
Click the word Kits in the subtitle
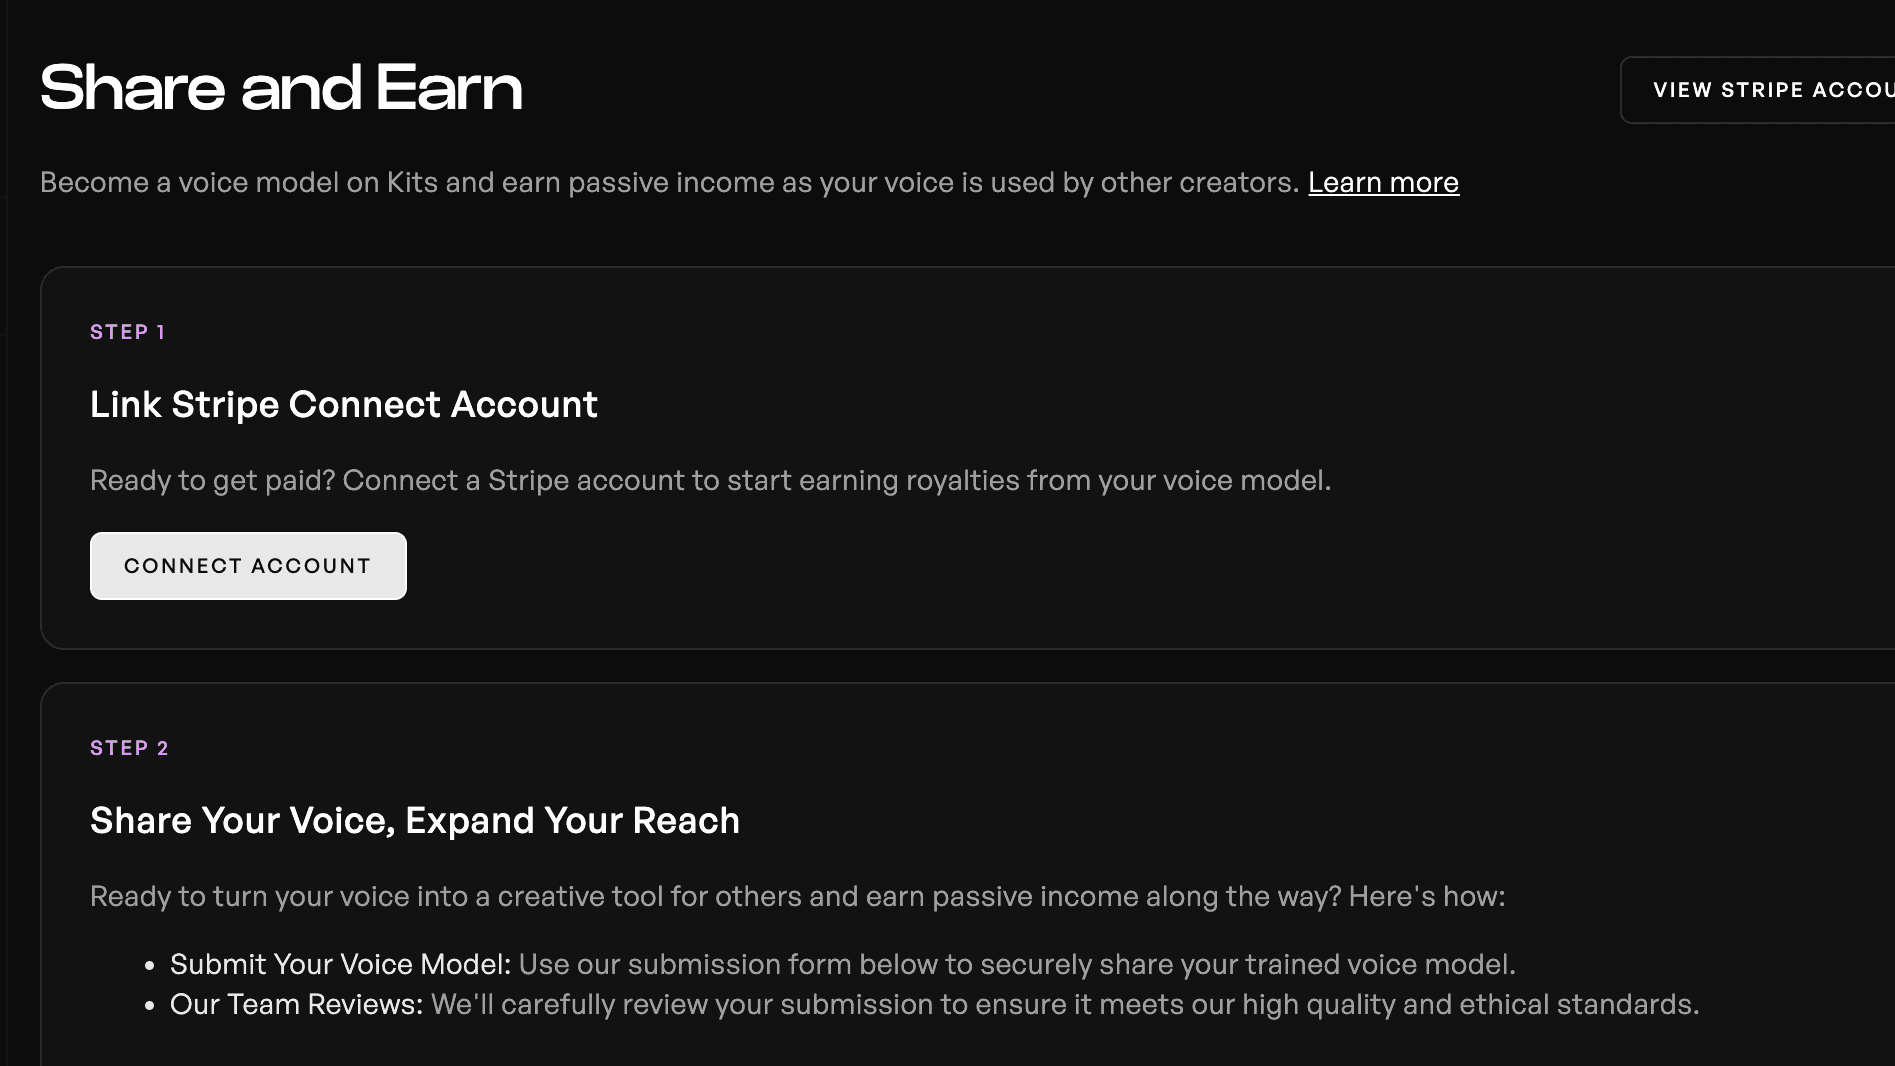(412, 183)
